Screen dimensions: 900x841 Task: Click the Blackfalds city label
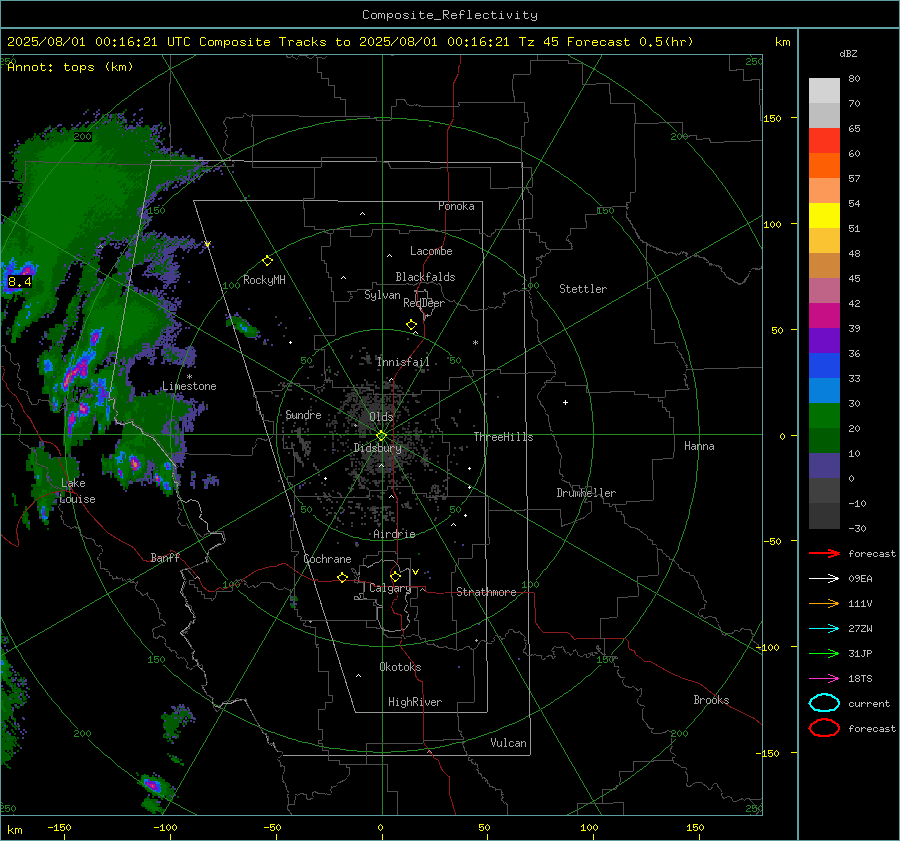pos(425,277)
